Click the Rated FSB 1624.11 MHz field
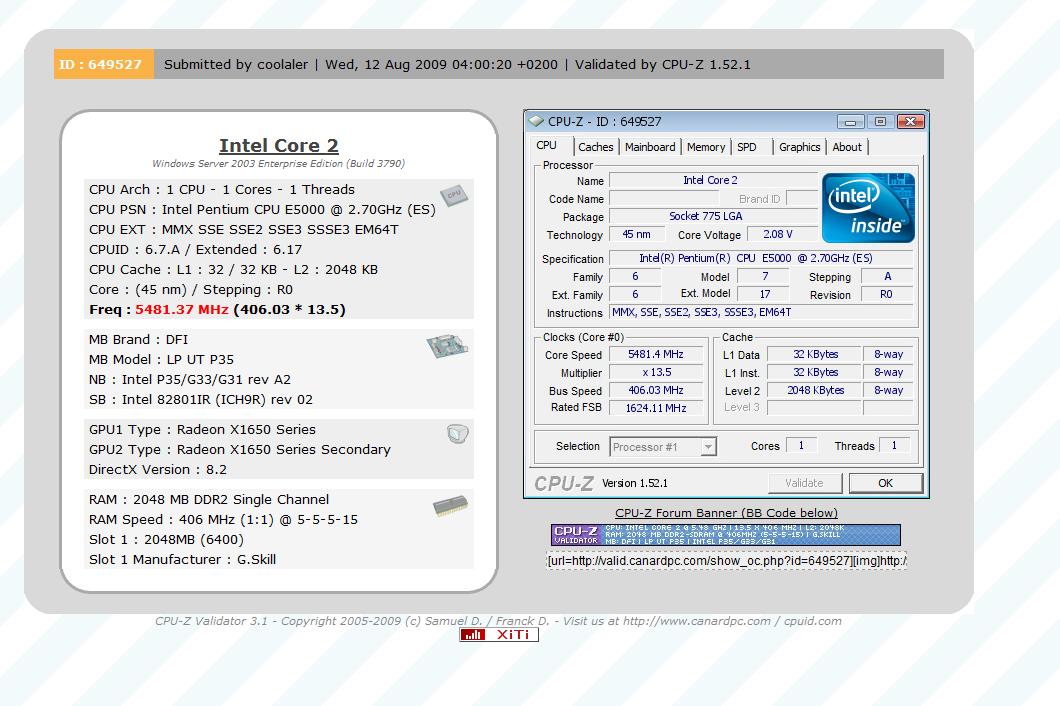This screenshot has height=706, width=1060. tap(655, 408)
